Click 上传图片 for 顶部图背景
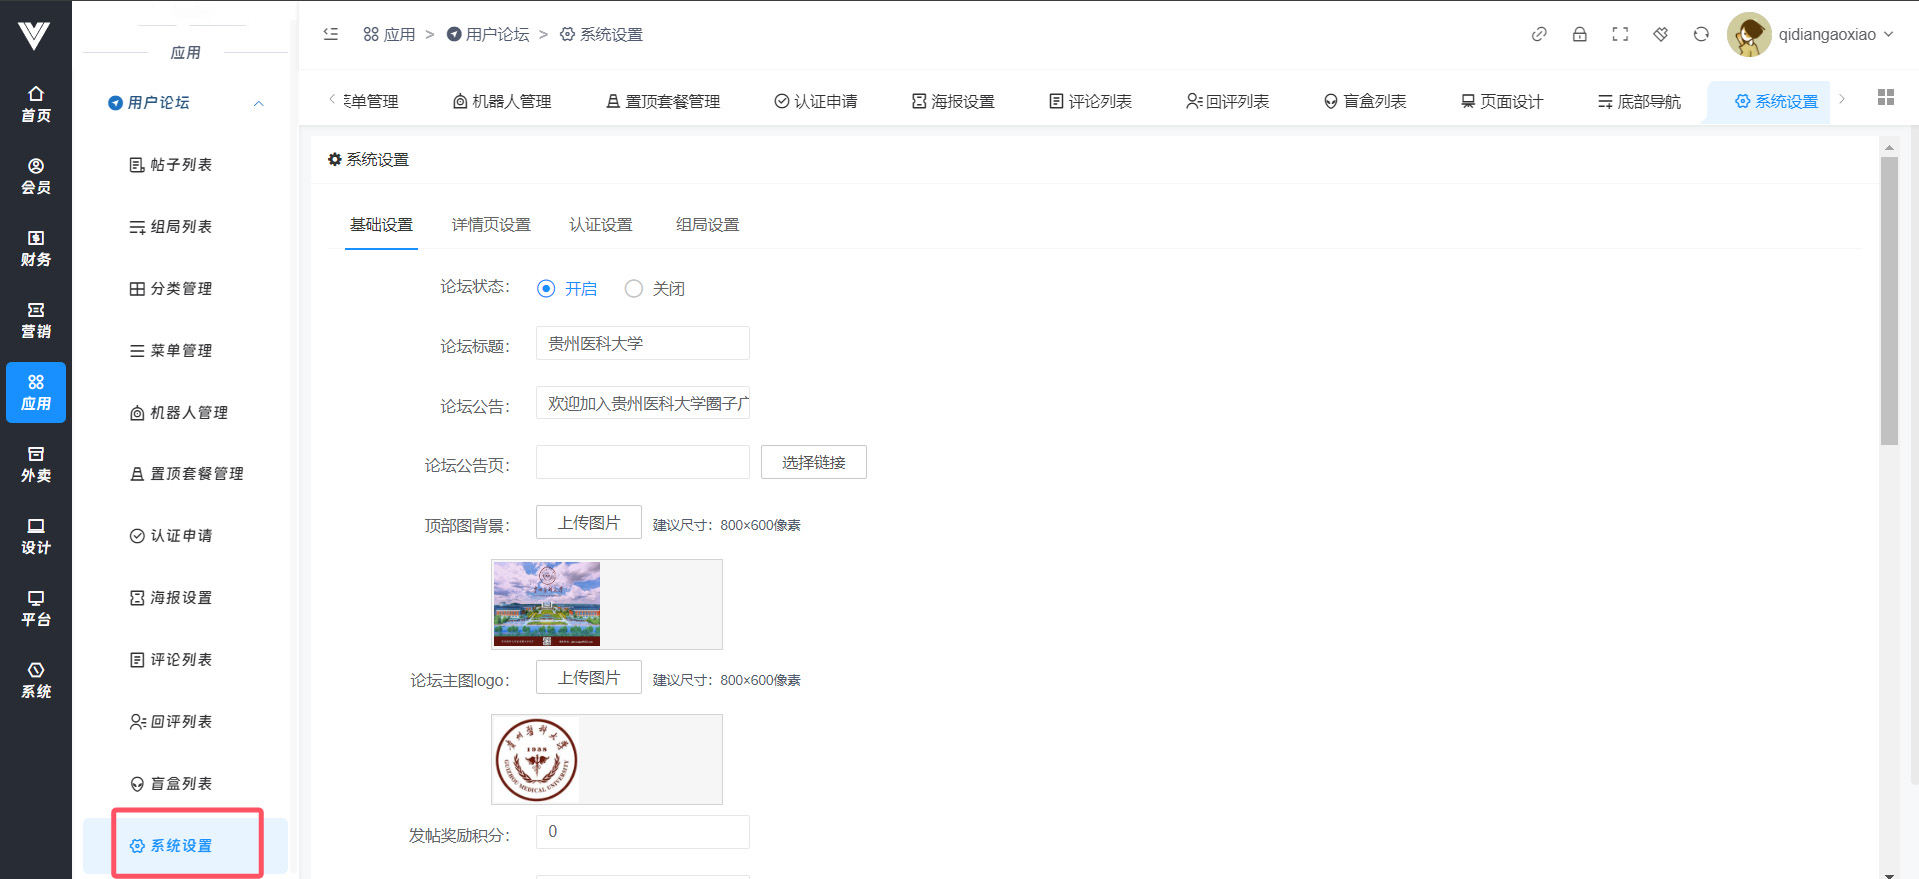Viewport: 1919px width, 879px height. click(588, 522)
